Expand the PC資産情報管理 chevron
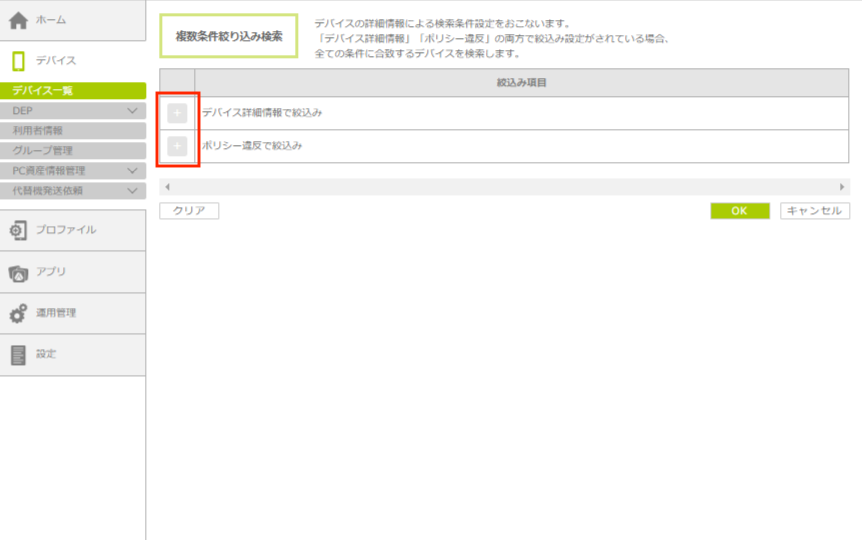The image size is (862, 540). [x=133, y=171]
